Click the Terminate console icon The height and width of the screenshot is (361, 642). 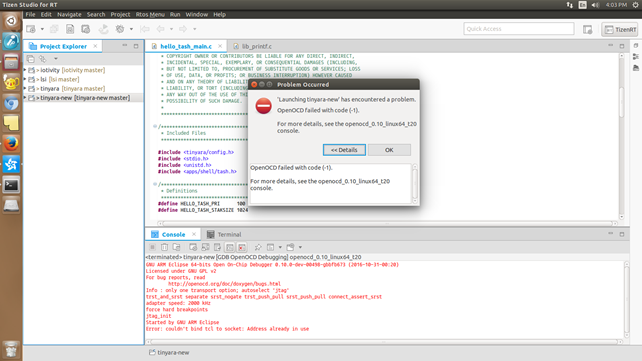point(152,247)
